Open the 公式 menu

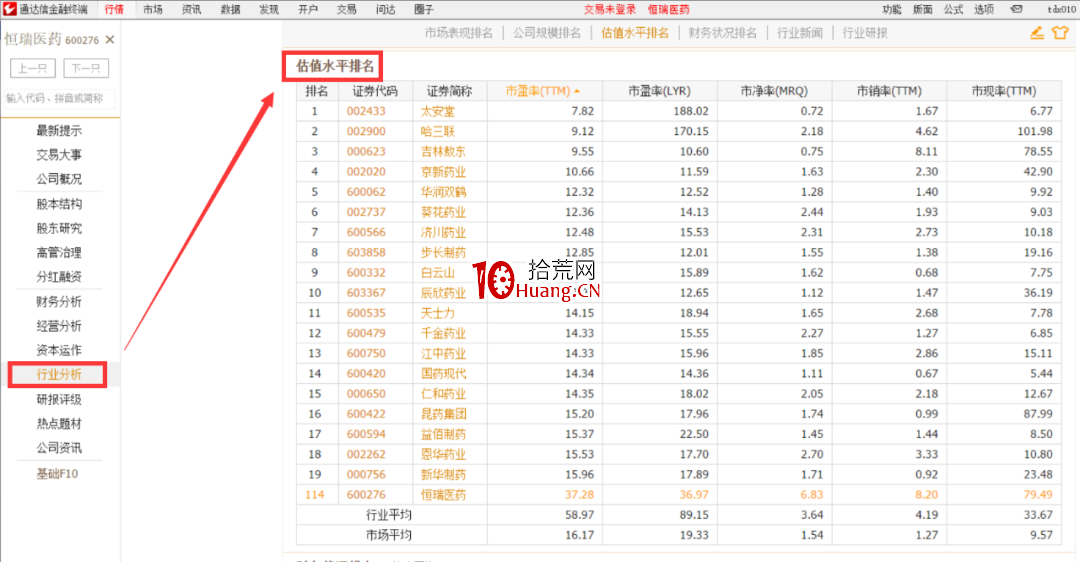point(953,9)
